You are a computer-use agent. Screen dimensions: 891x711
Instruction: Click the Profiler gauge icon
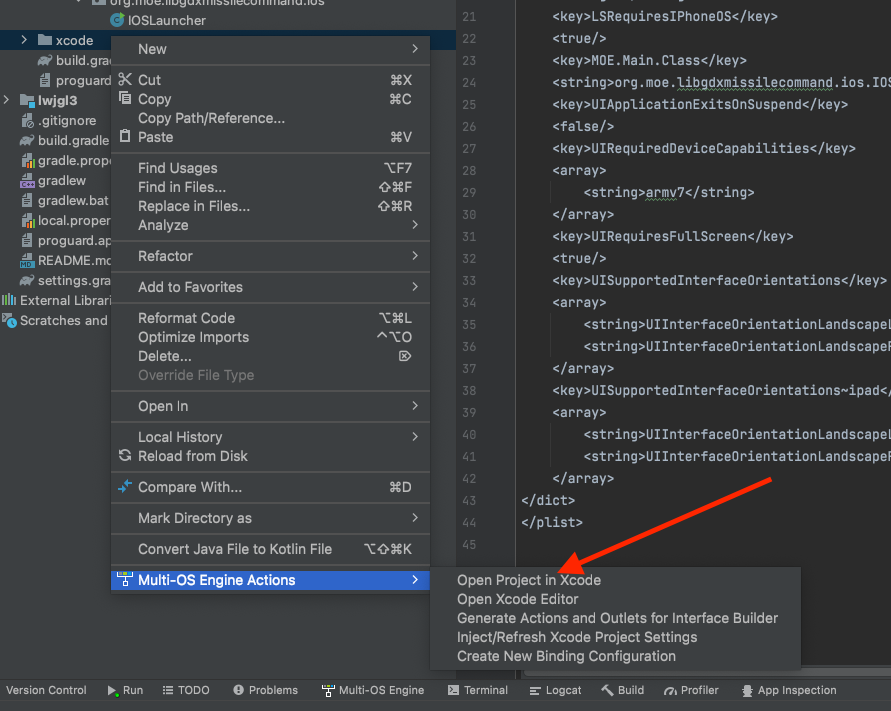point(671,691)
